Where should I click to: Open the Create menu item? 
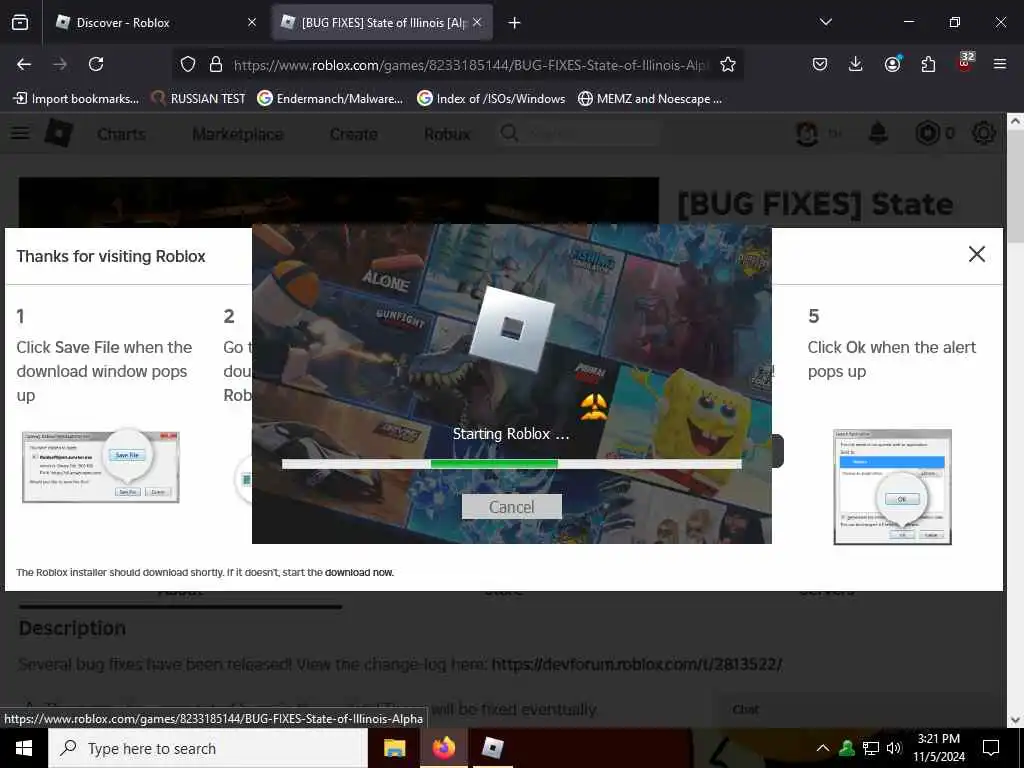[353, 134]
